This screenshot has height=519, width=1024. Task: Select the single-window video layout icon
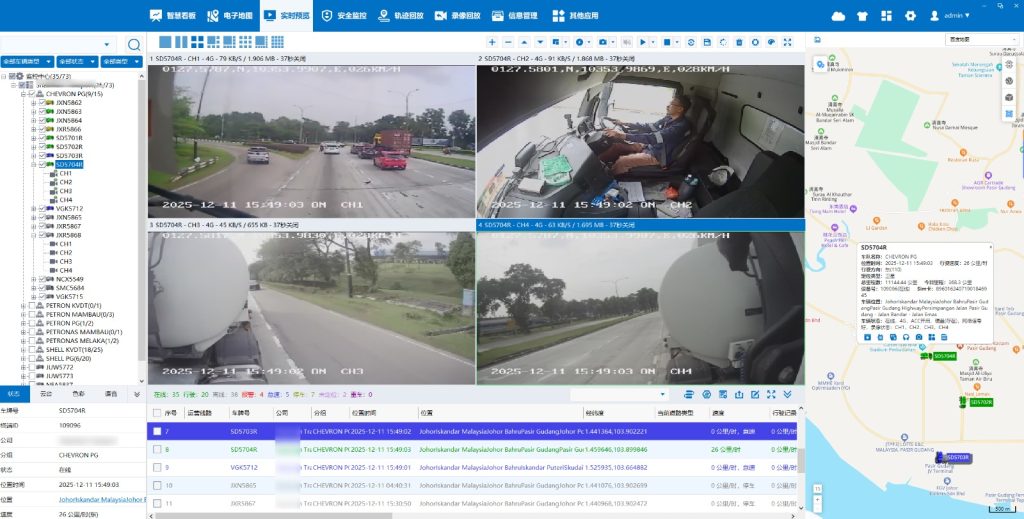(x=164, y=42)
